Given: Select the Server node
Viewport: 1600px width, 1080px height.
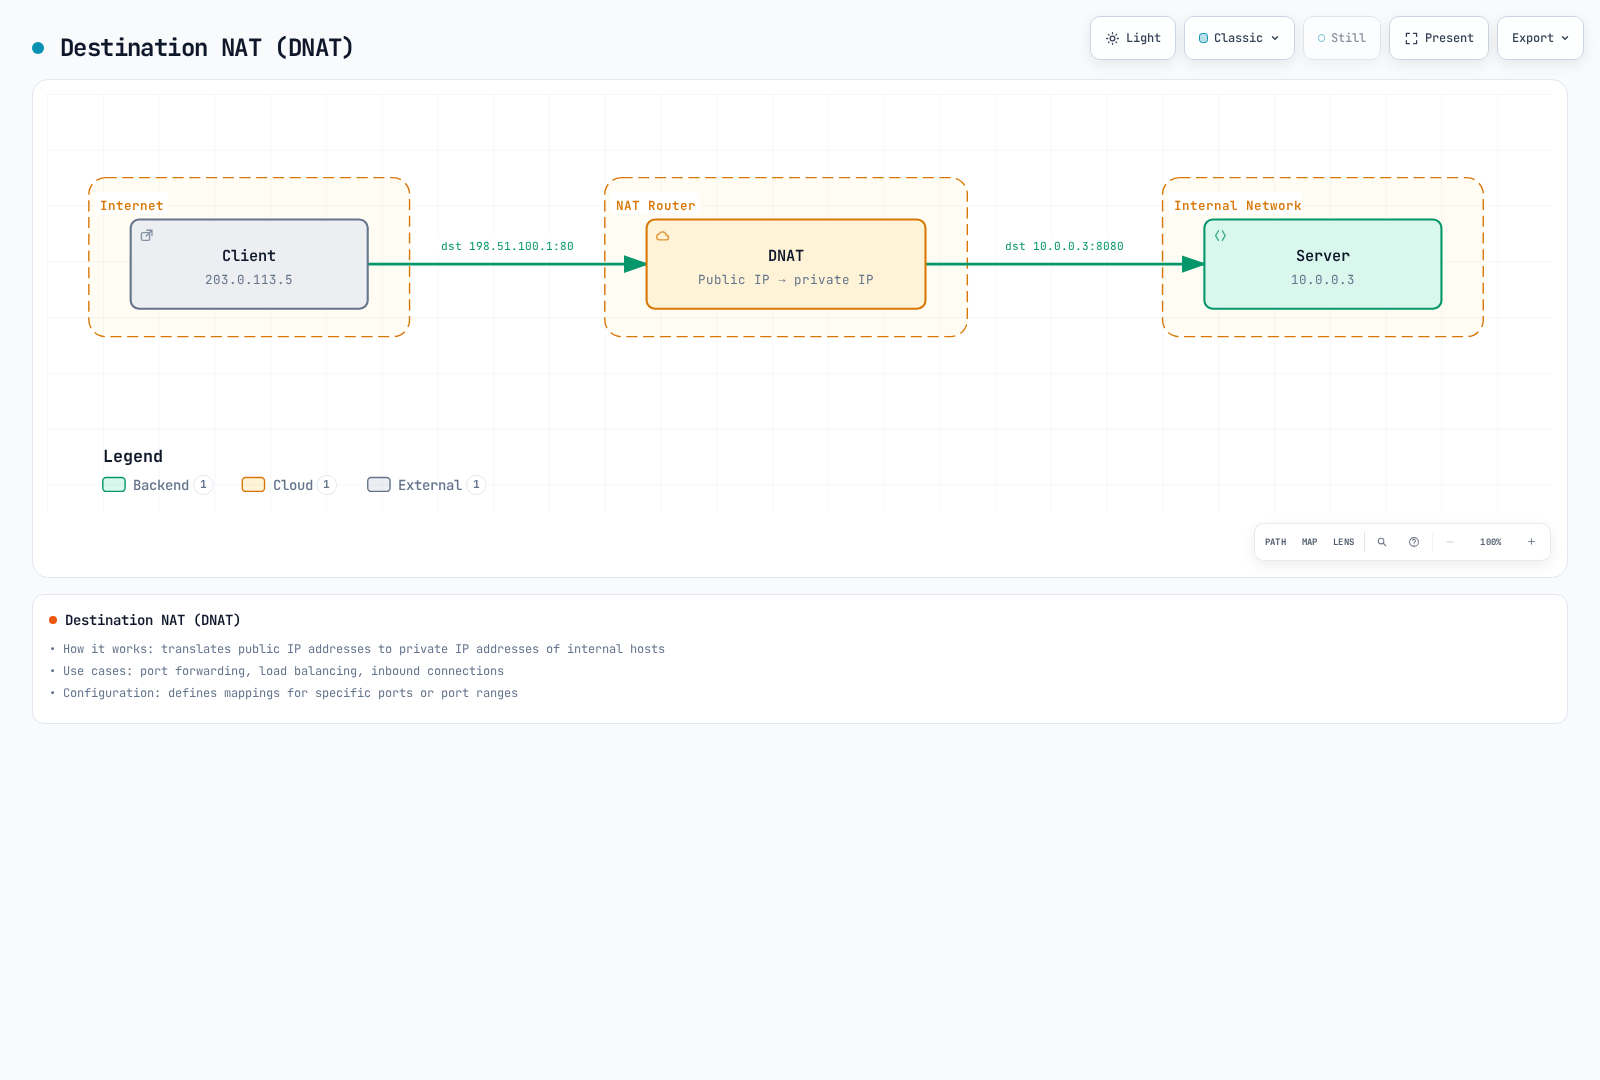Looking at the screenshot, I should click(1323, 264).
